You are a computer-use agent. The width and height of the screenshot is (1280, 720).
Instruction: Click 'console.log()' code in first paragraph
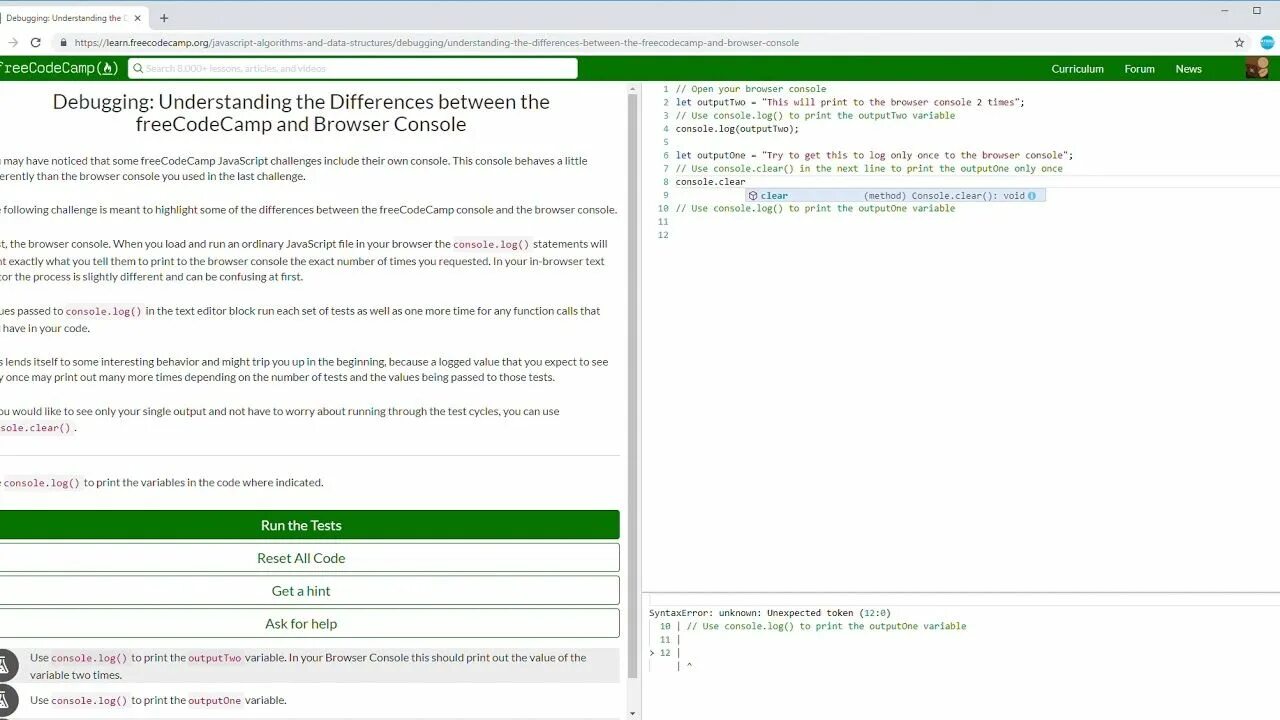[491, 244]
